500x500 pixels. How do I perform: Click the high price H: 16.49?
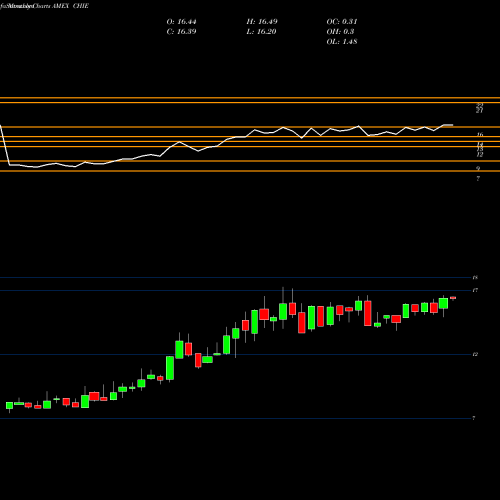coord(262,22)
